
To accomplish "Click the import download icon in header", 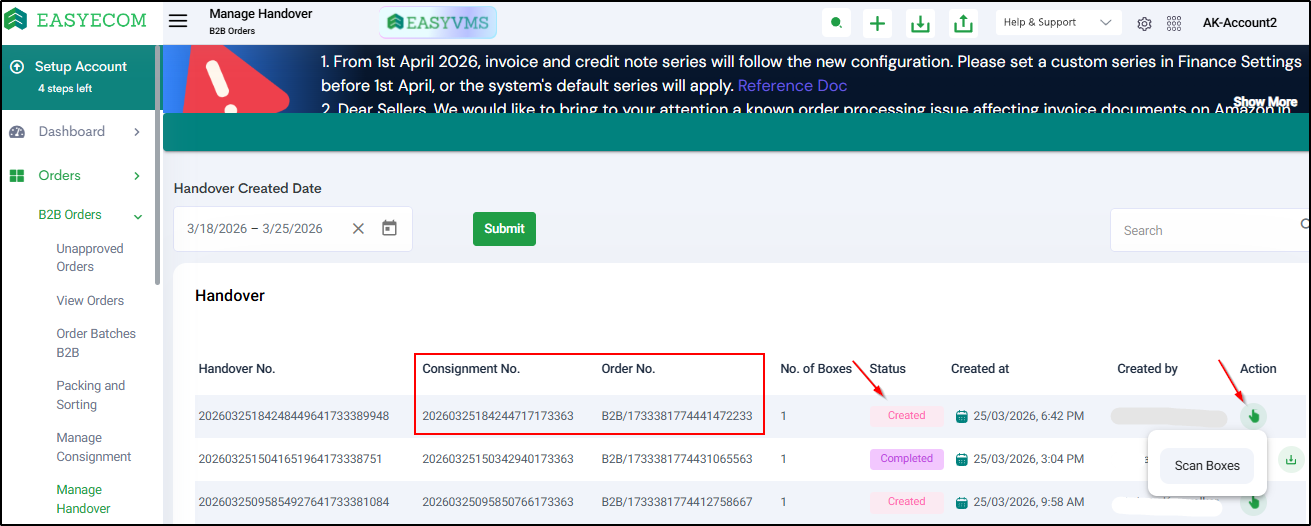I will 920,23.
